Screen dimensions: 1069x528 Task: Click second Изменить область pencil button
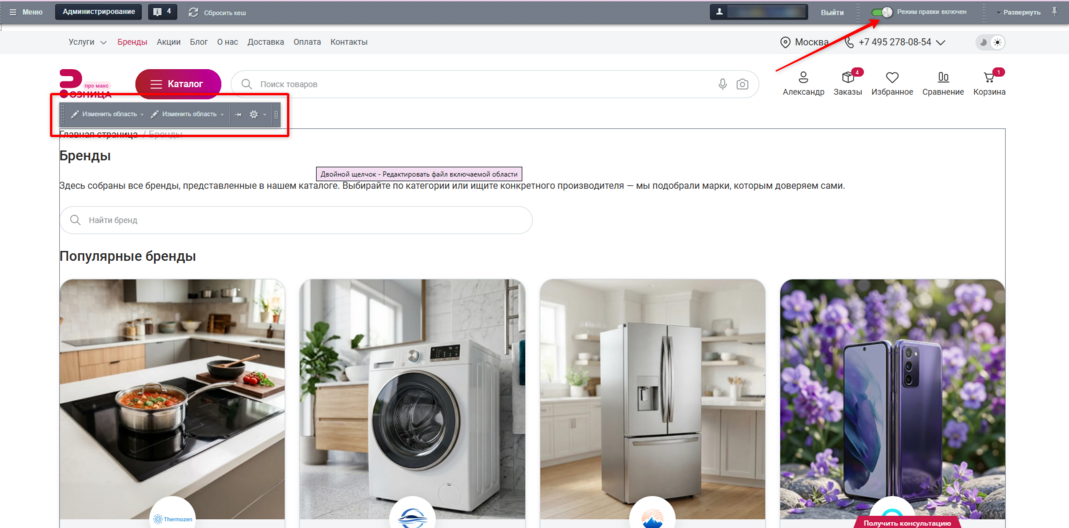coord(183,114)
